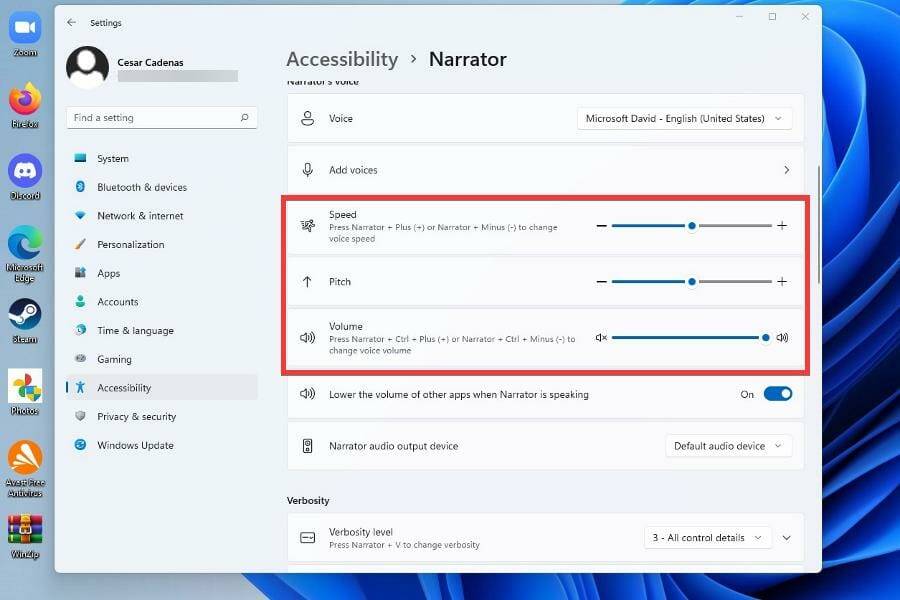
Task: Select the Voice icon next to voice setting
Action: (x=307, y=118)
